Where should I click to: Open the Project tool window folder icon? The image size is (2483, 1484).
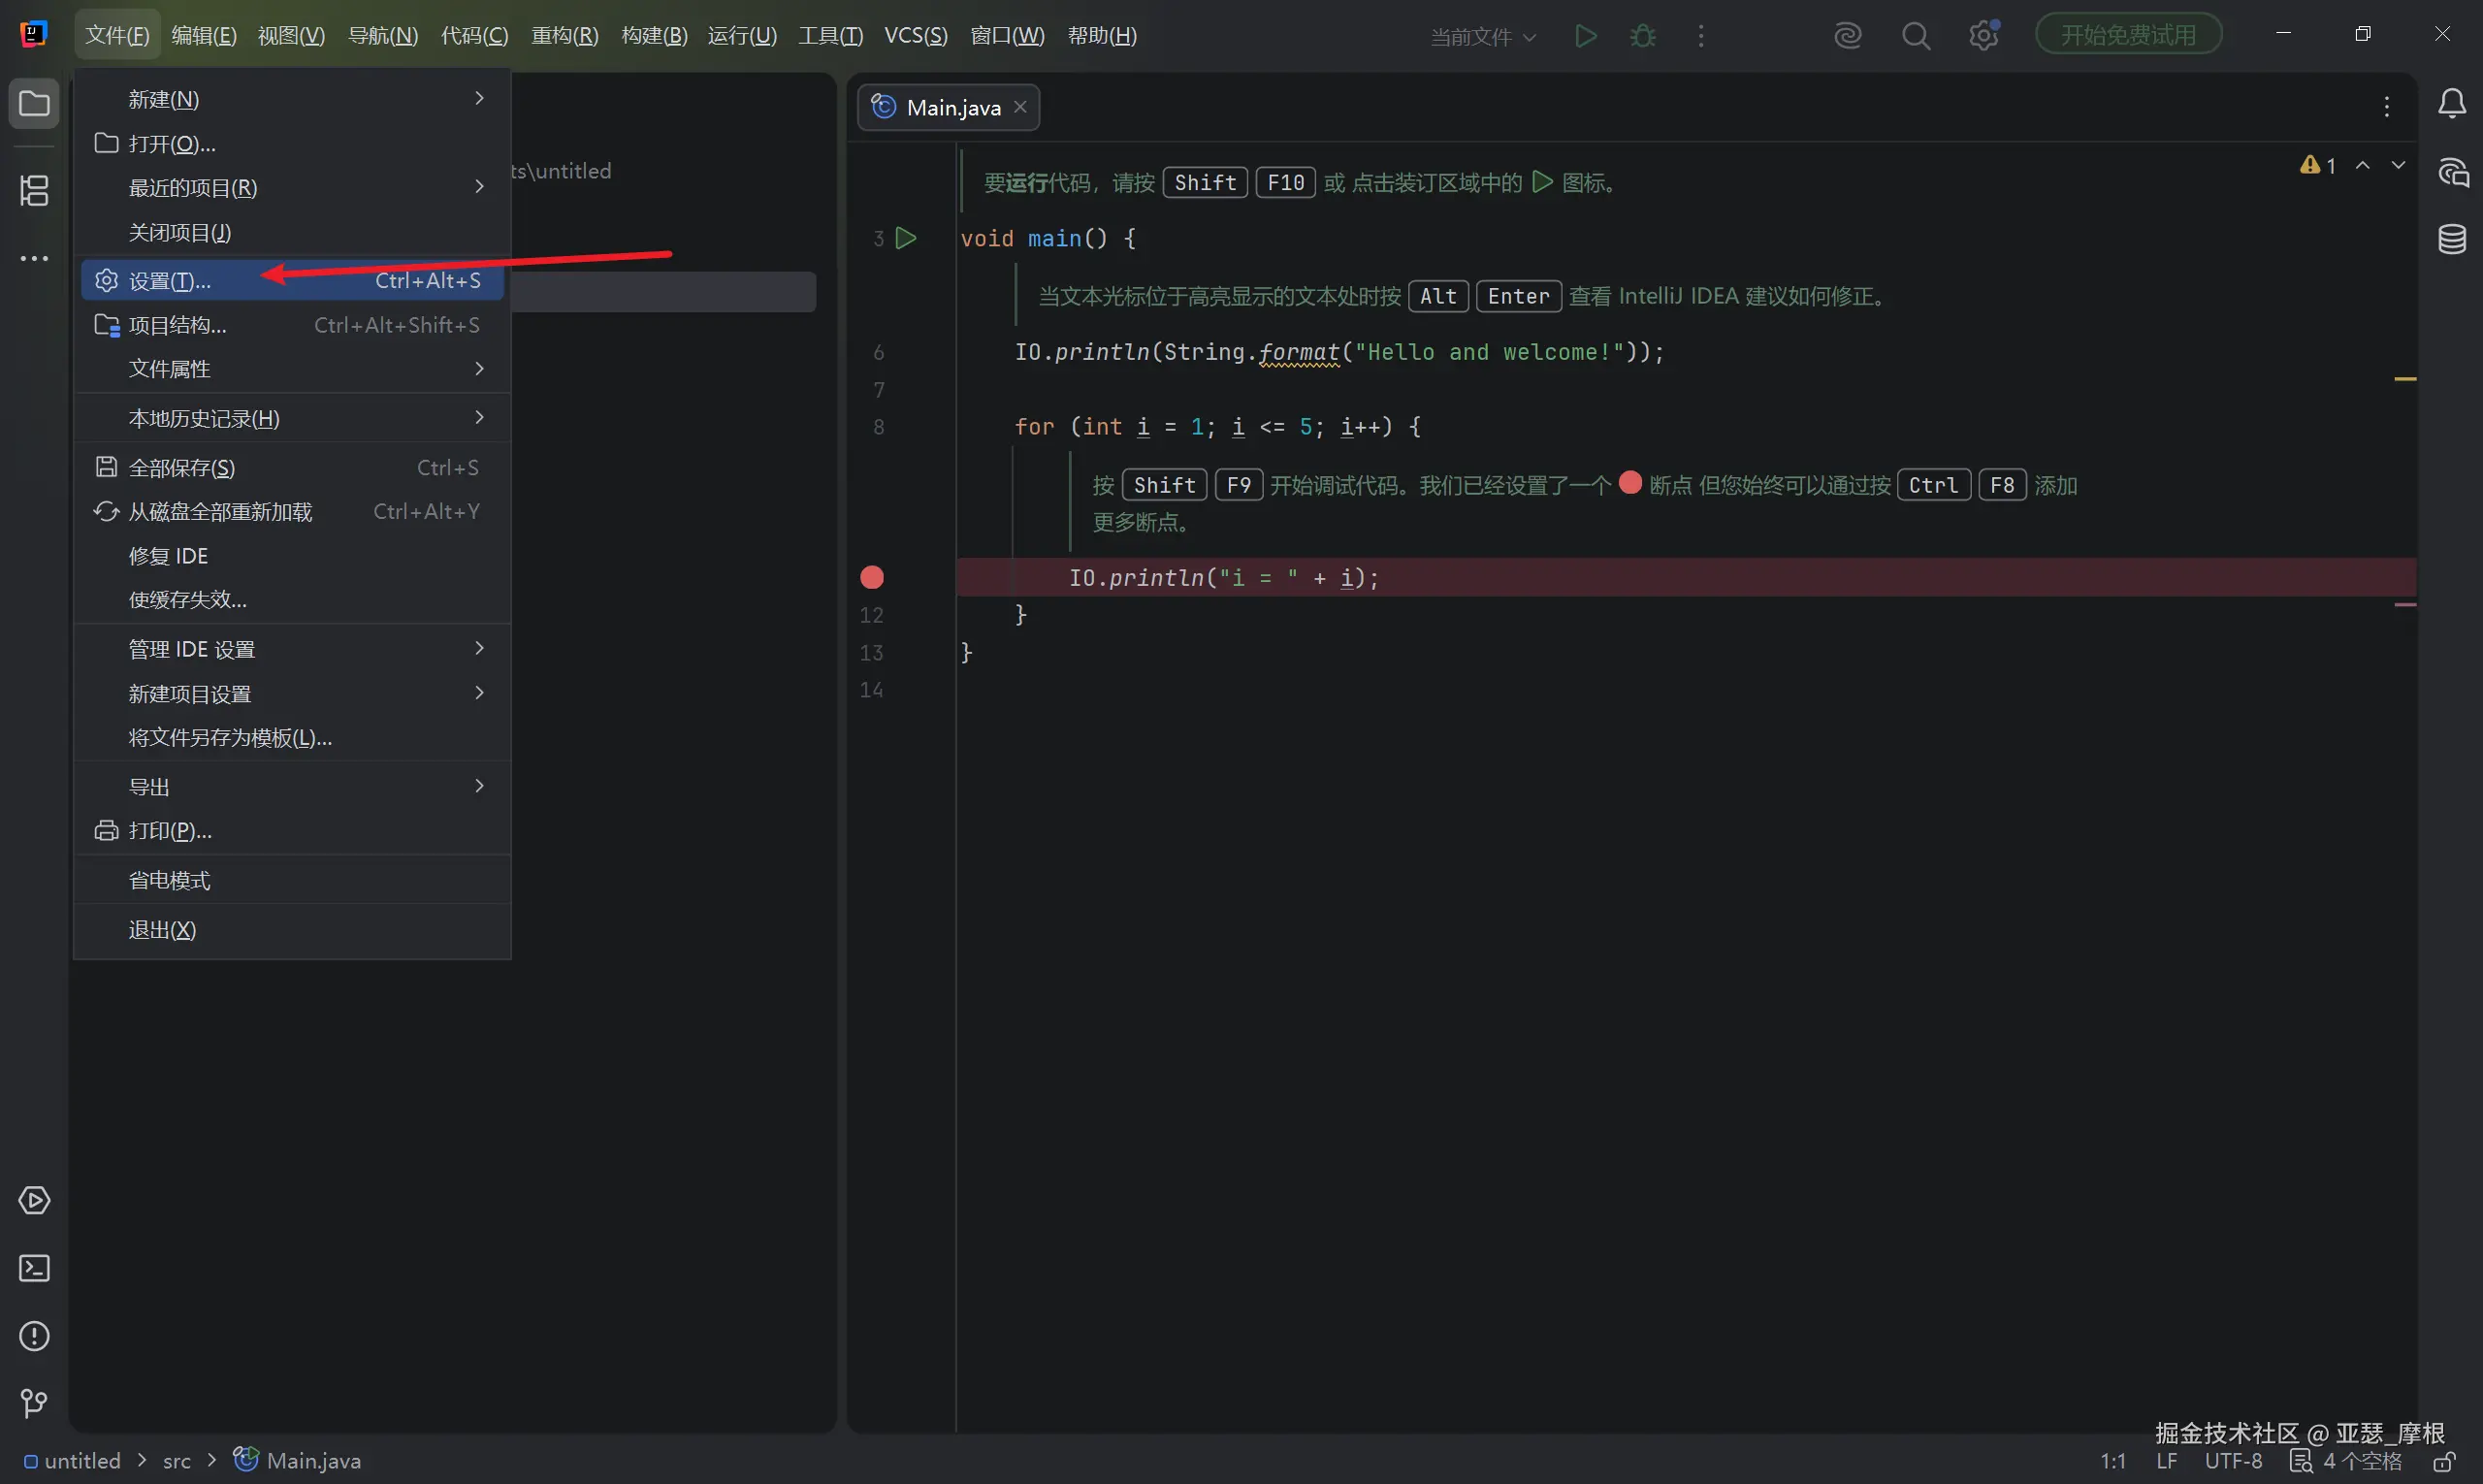coord(34,103)
